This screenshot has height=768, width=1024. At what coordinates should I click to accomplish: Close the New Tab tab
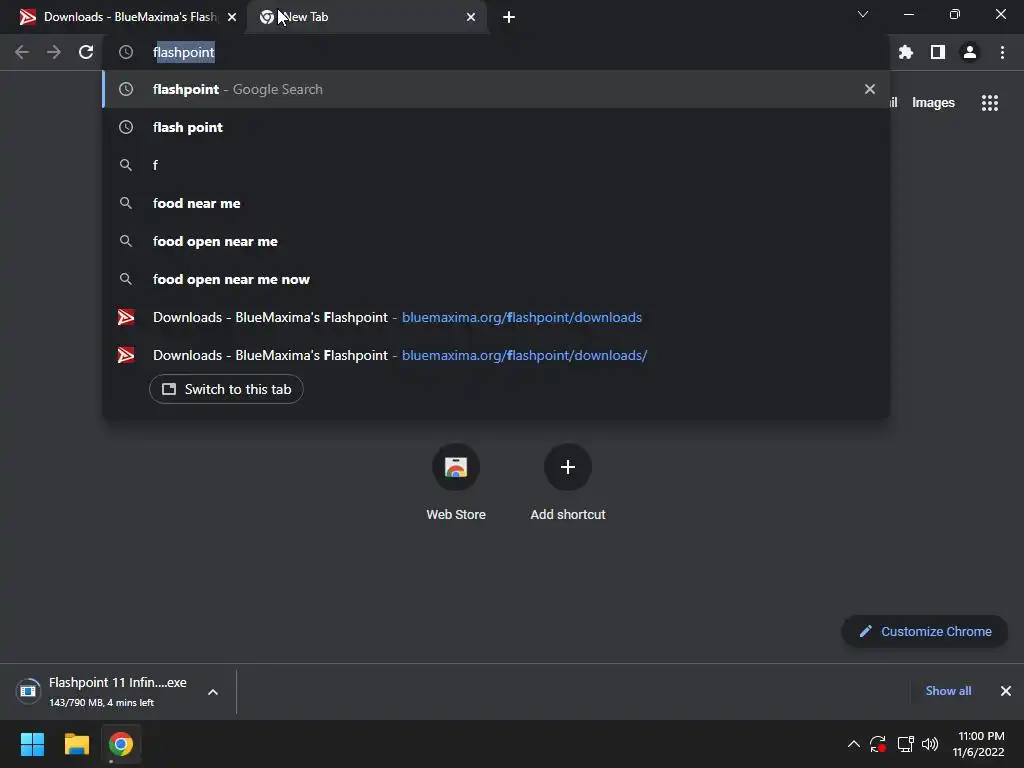(x=471, y=17)
